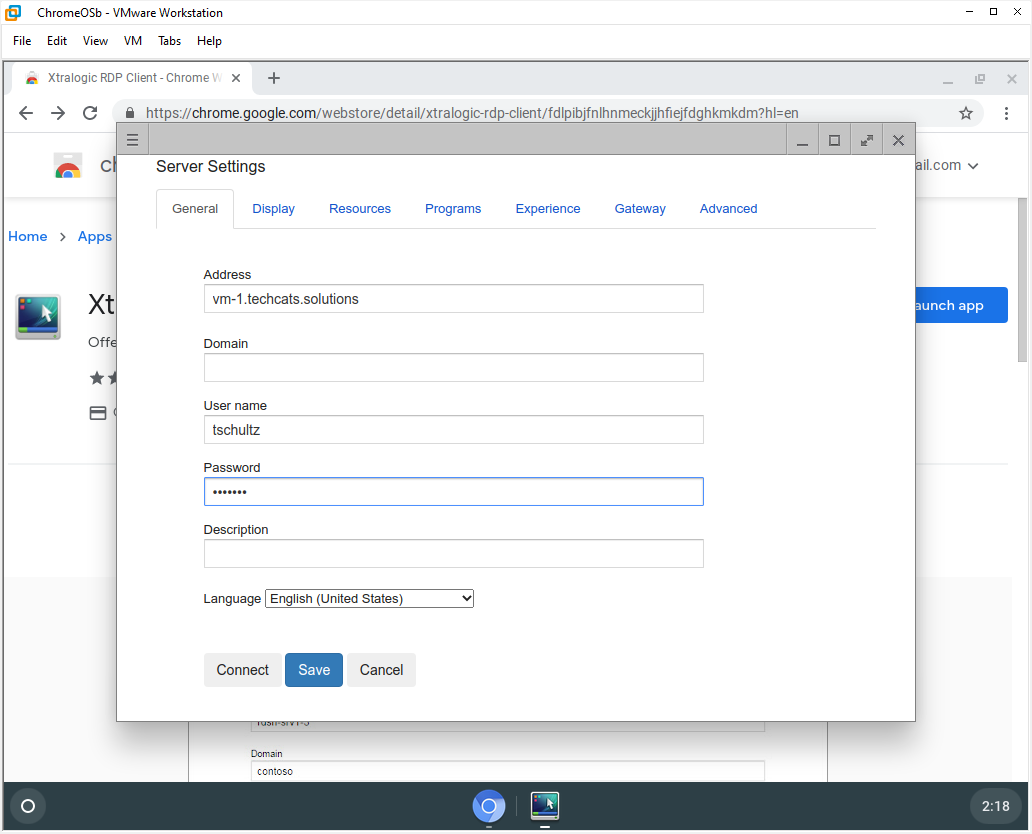Click the Xtralogic RDP icon on the shelf
The width and height of the screenshot is (1032, 834).
pos(544,806)
